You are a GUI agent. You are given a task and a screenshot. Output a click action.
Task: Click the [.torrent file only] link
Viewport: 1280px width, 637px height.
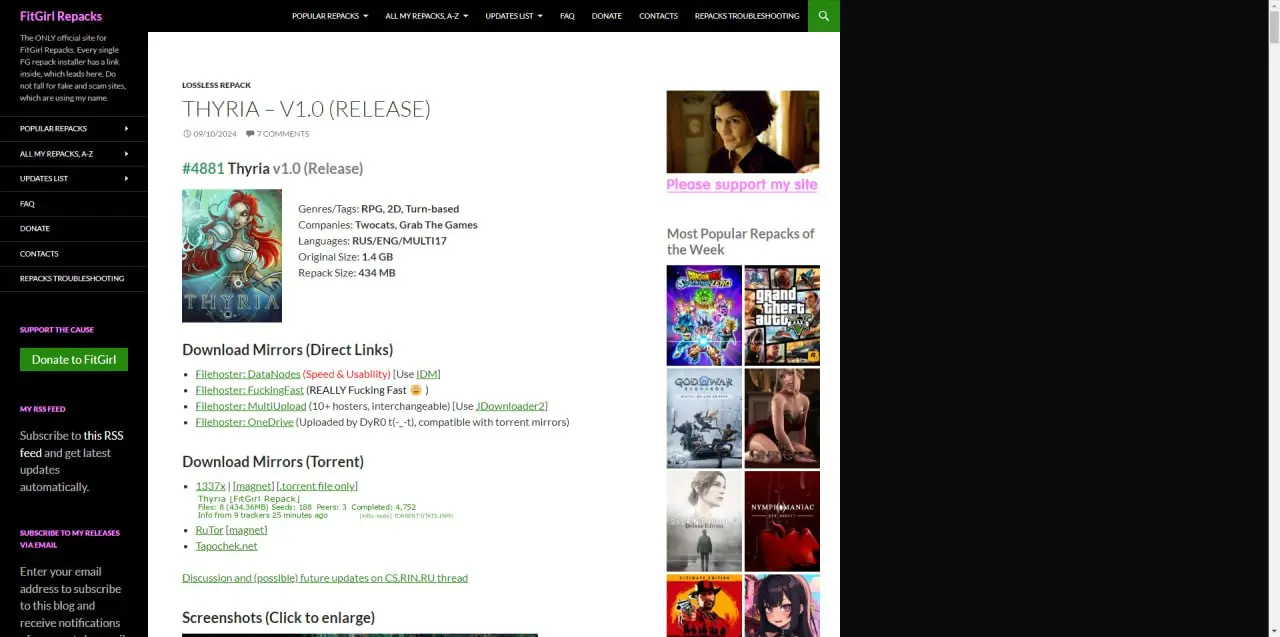(317, 486)
